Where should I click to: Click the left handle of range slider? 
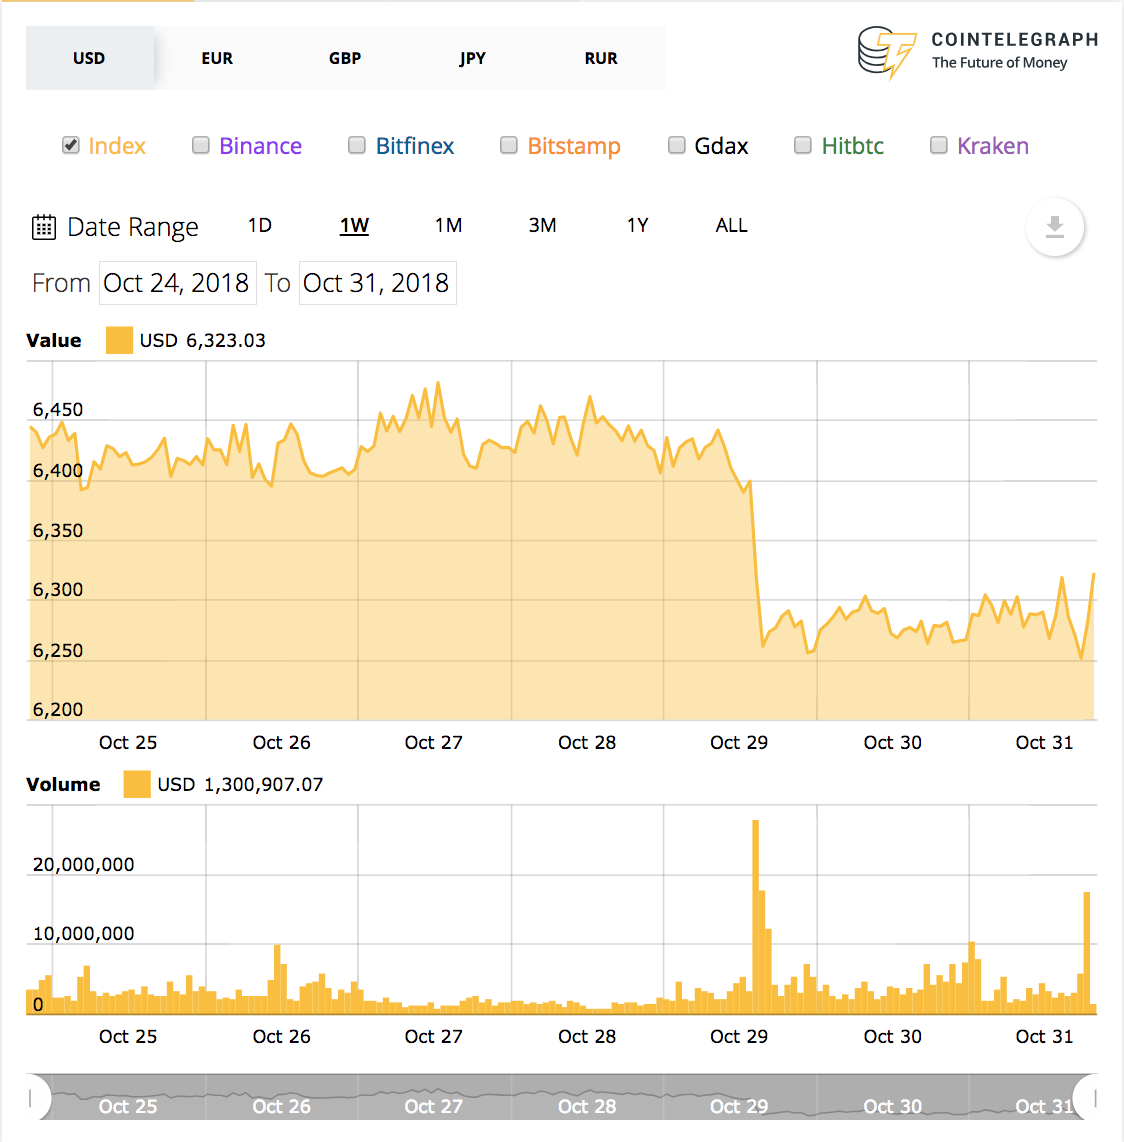tap(35, 1097)
